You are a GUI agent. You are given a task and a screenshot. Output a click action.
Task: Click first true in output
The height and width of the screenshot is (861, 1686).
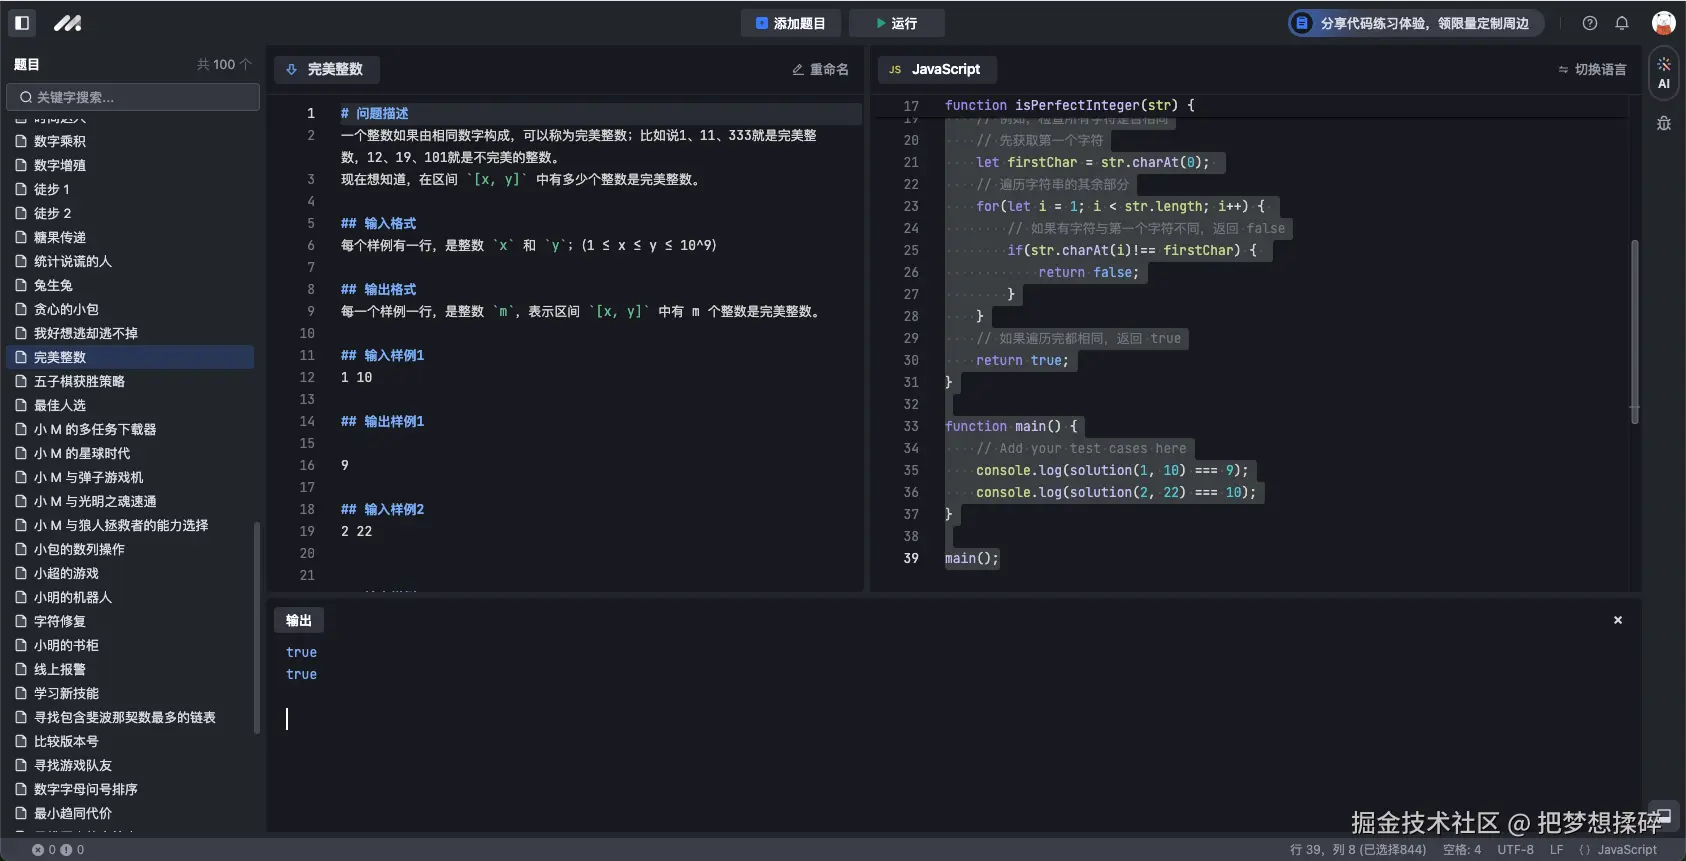click(x=301, y=652)
